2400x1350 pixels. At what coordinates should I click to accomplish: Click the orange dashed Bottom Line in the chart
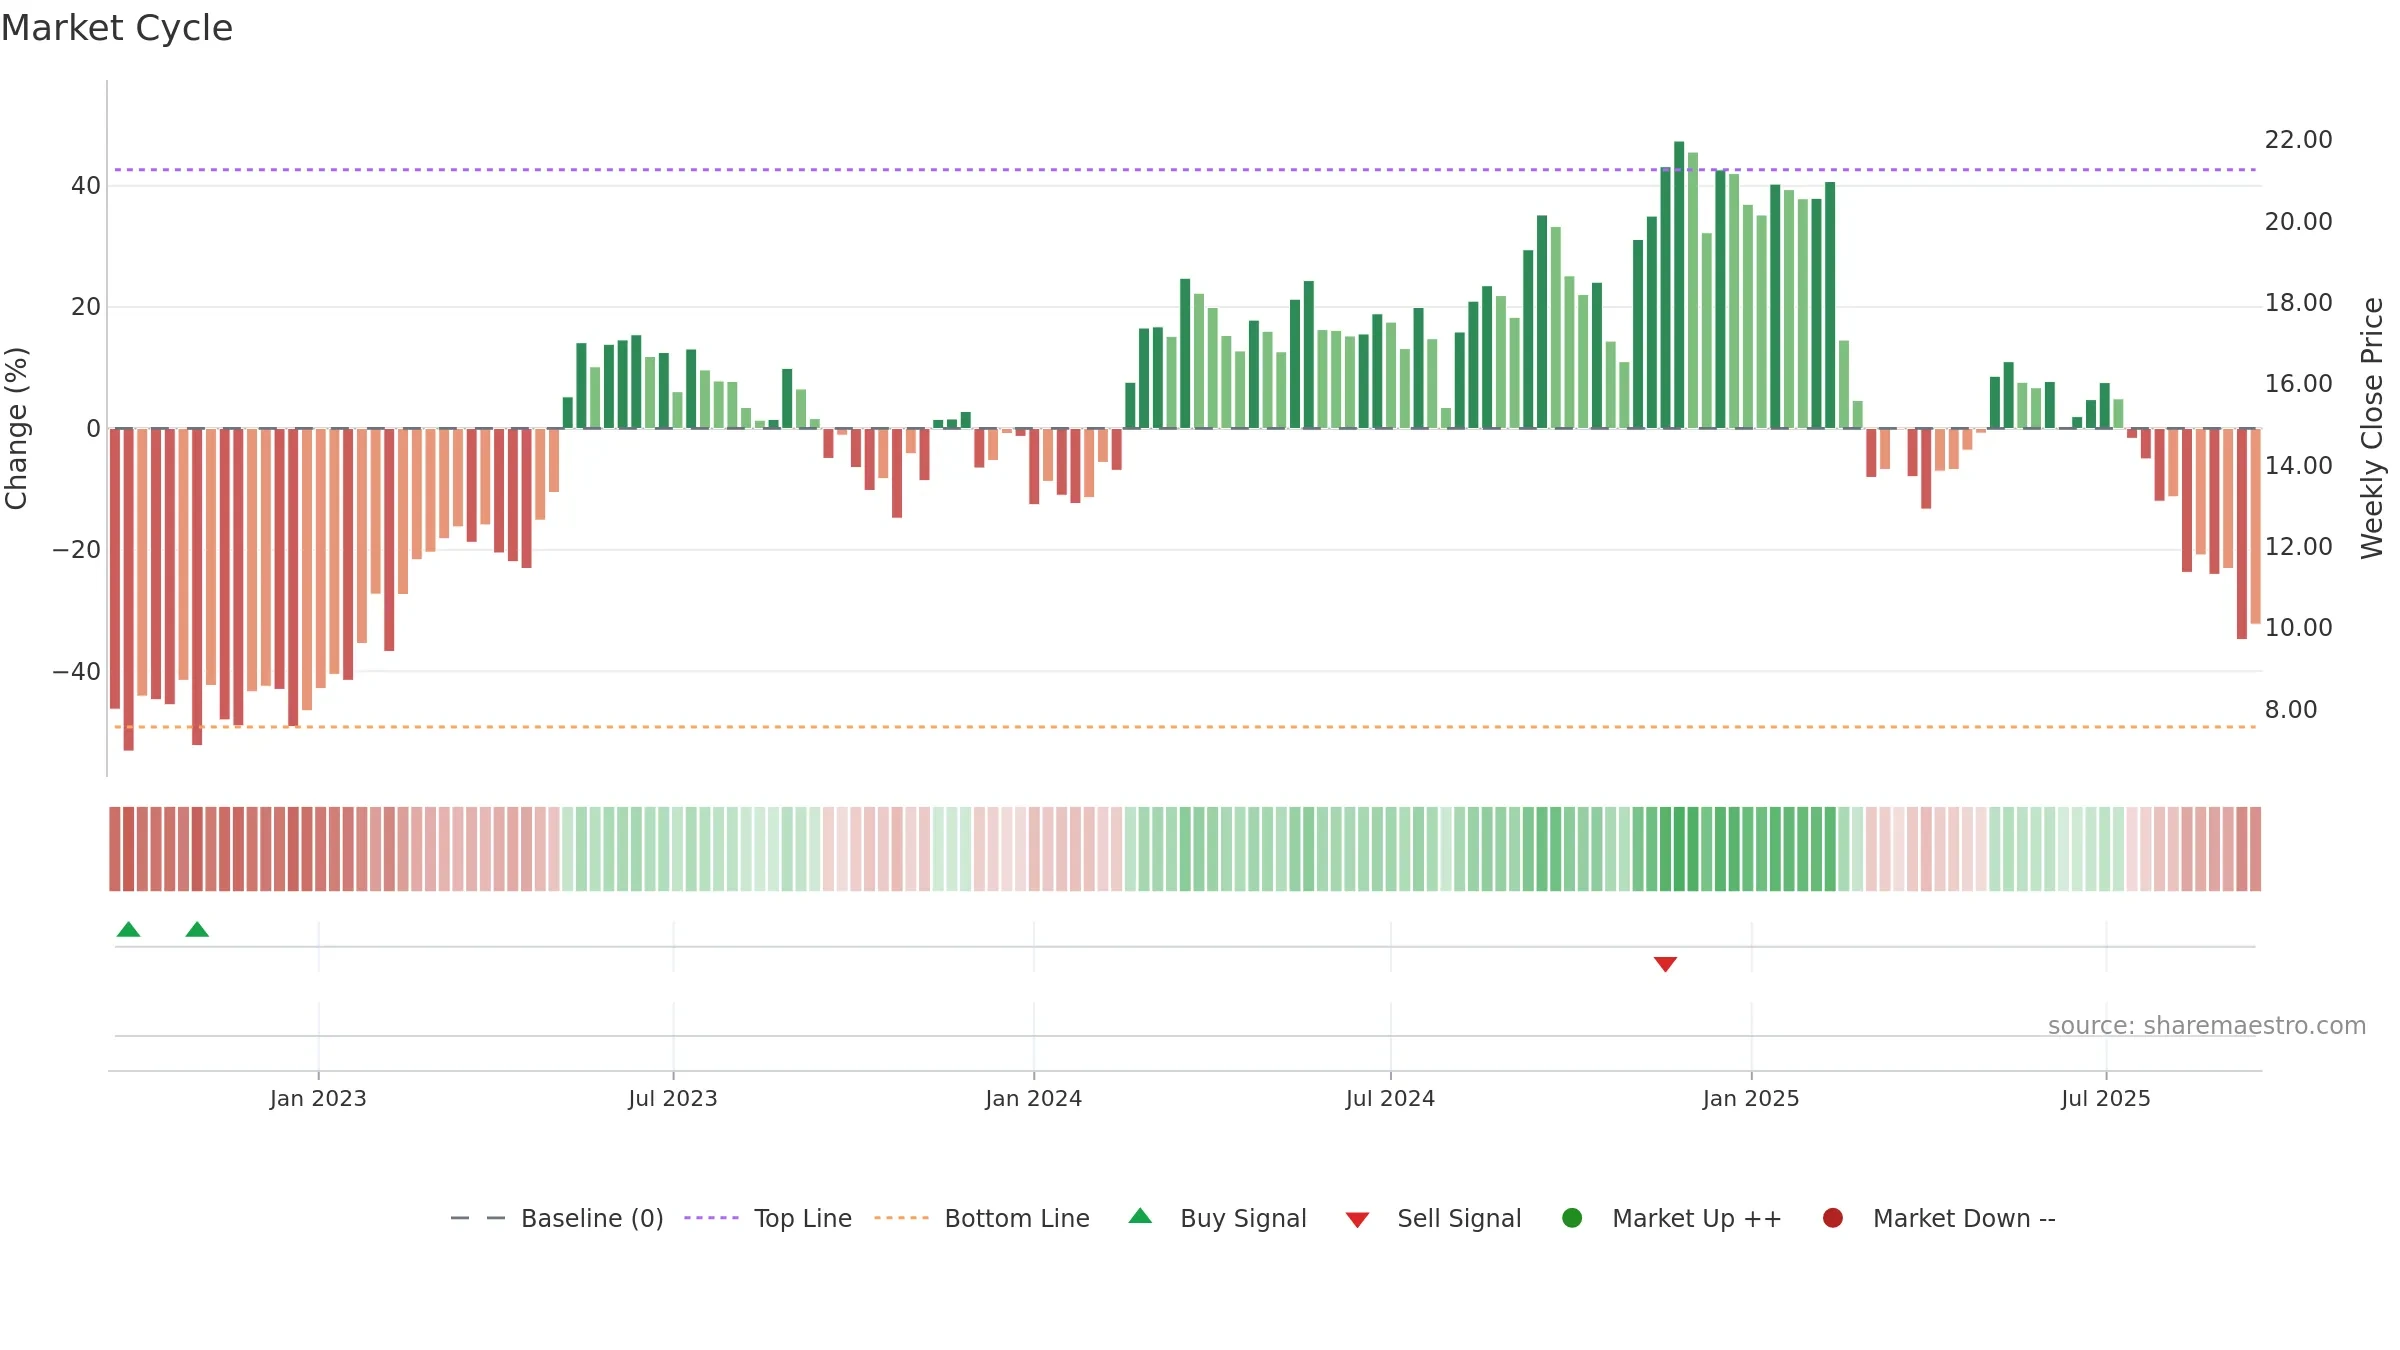click(1185, 727)
